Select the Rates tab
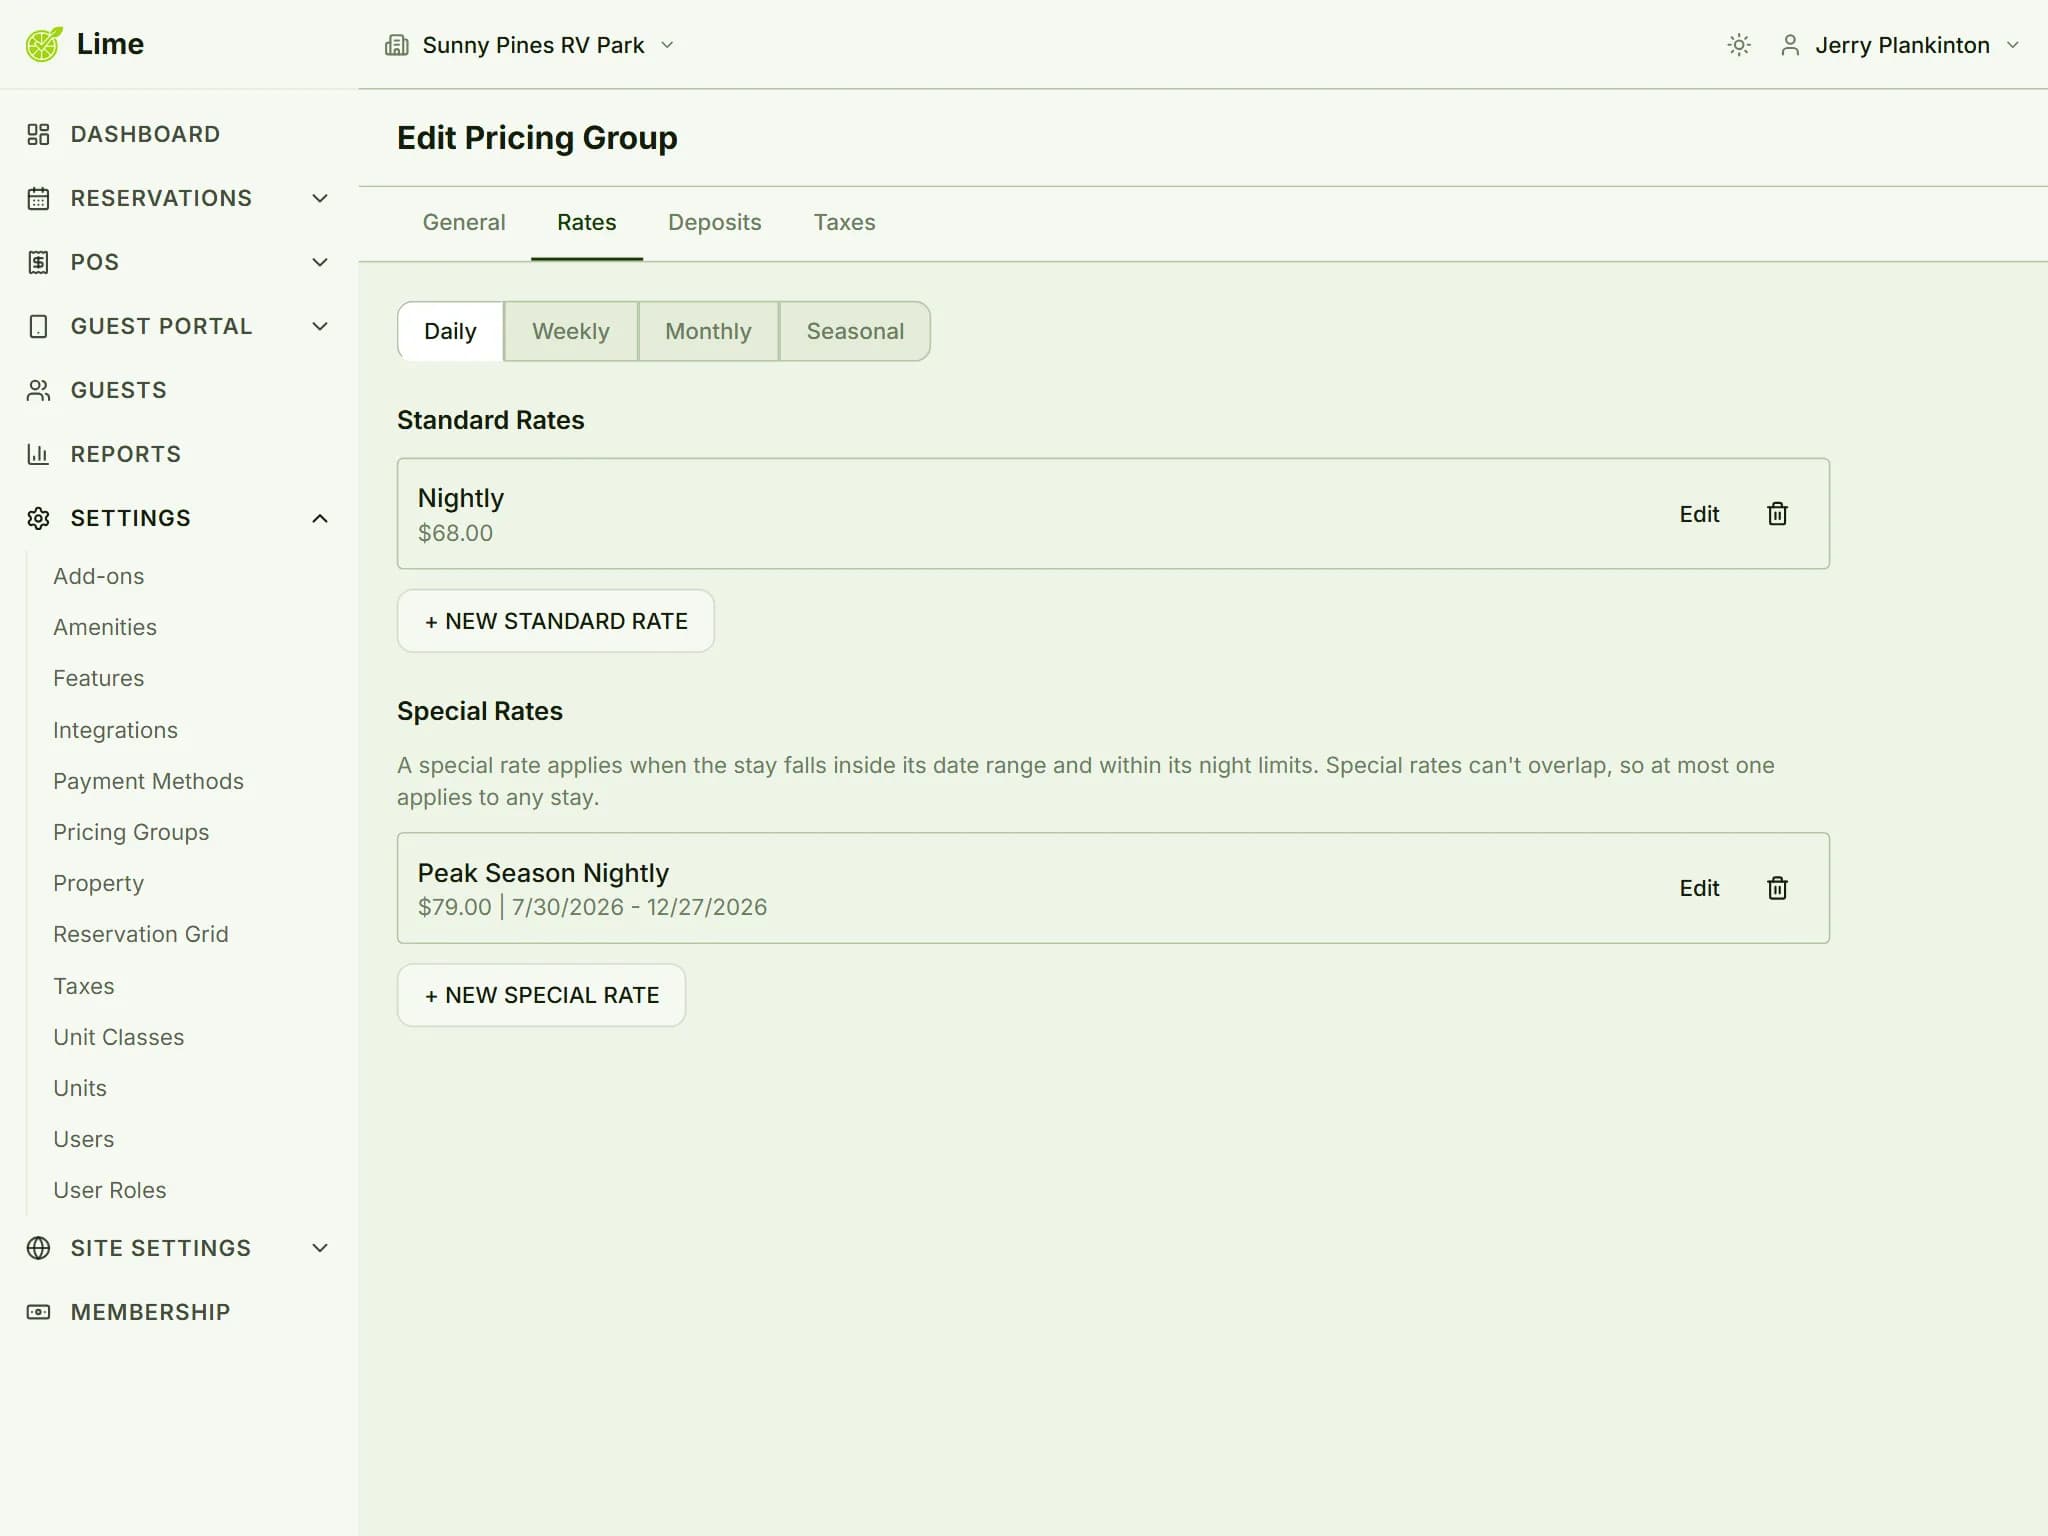This screenshot has width=2048, height=1536. click(587, 222)
